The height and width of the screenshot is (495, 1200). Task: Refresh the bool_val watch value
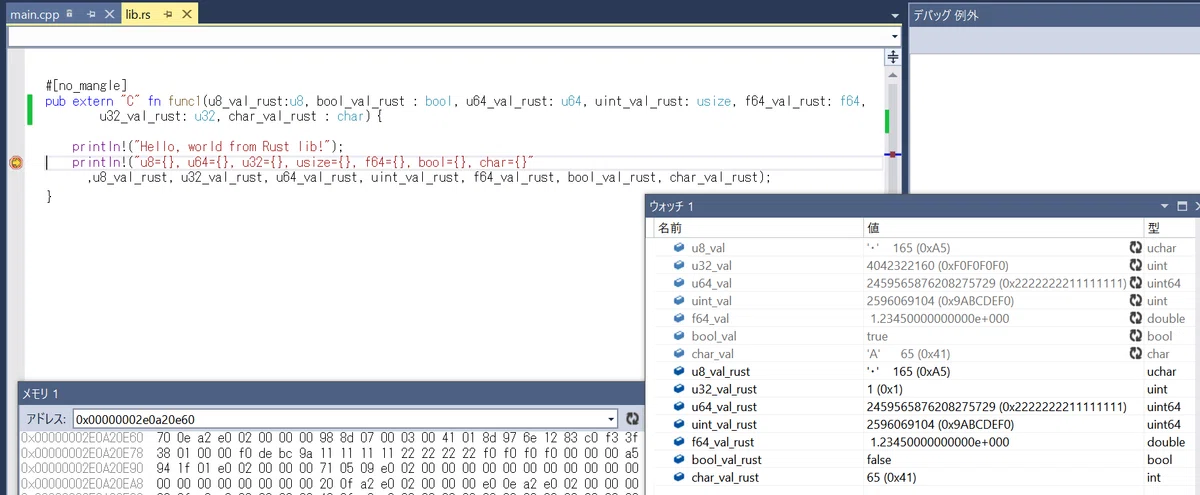pyautogui.click(x=1135, y=336)
